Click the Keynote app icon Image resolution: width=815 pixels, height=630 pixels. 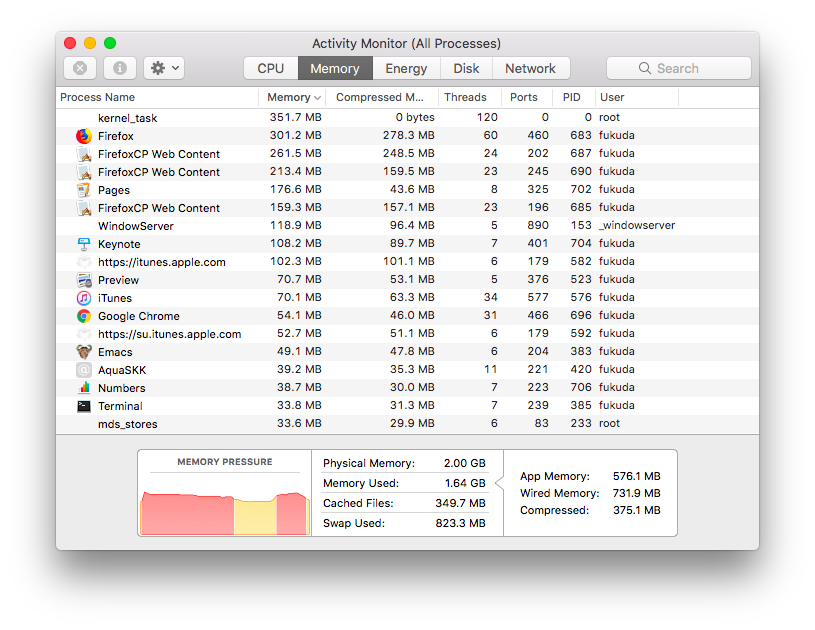click(84, 244)
